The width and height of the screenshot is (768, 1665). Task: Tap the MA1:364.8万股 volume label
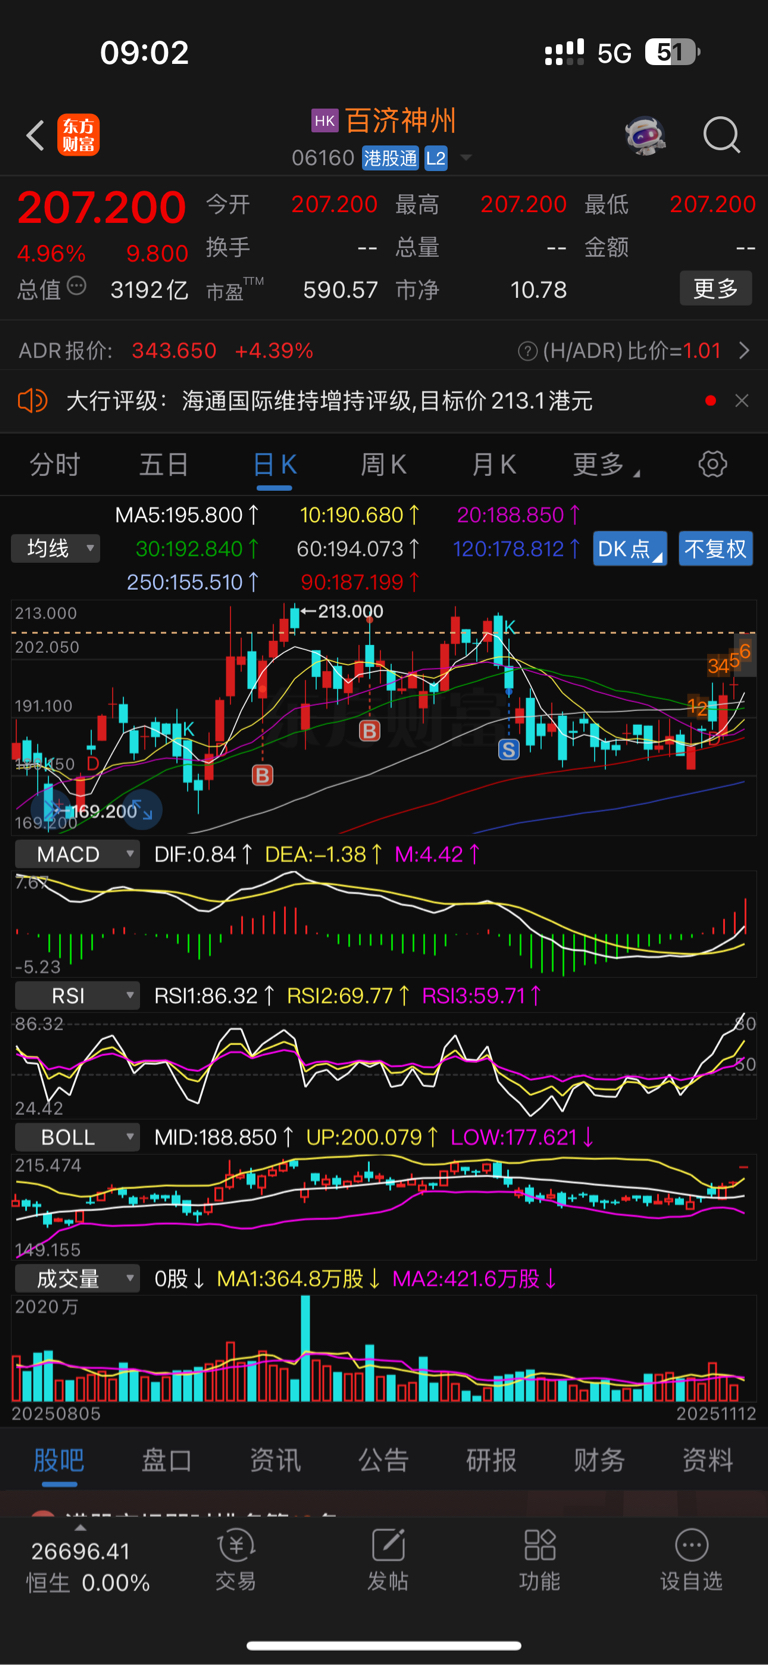pyautogui.click(x=298, y=1279)
